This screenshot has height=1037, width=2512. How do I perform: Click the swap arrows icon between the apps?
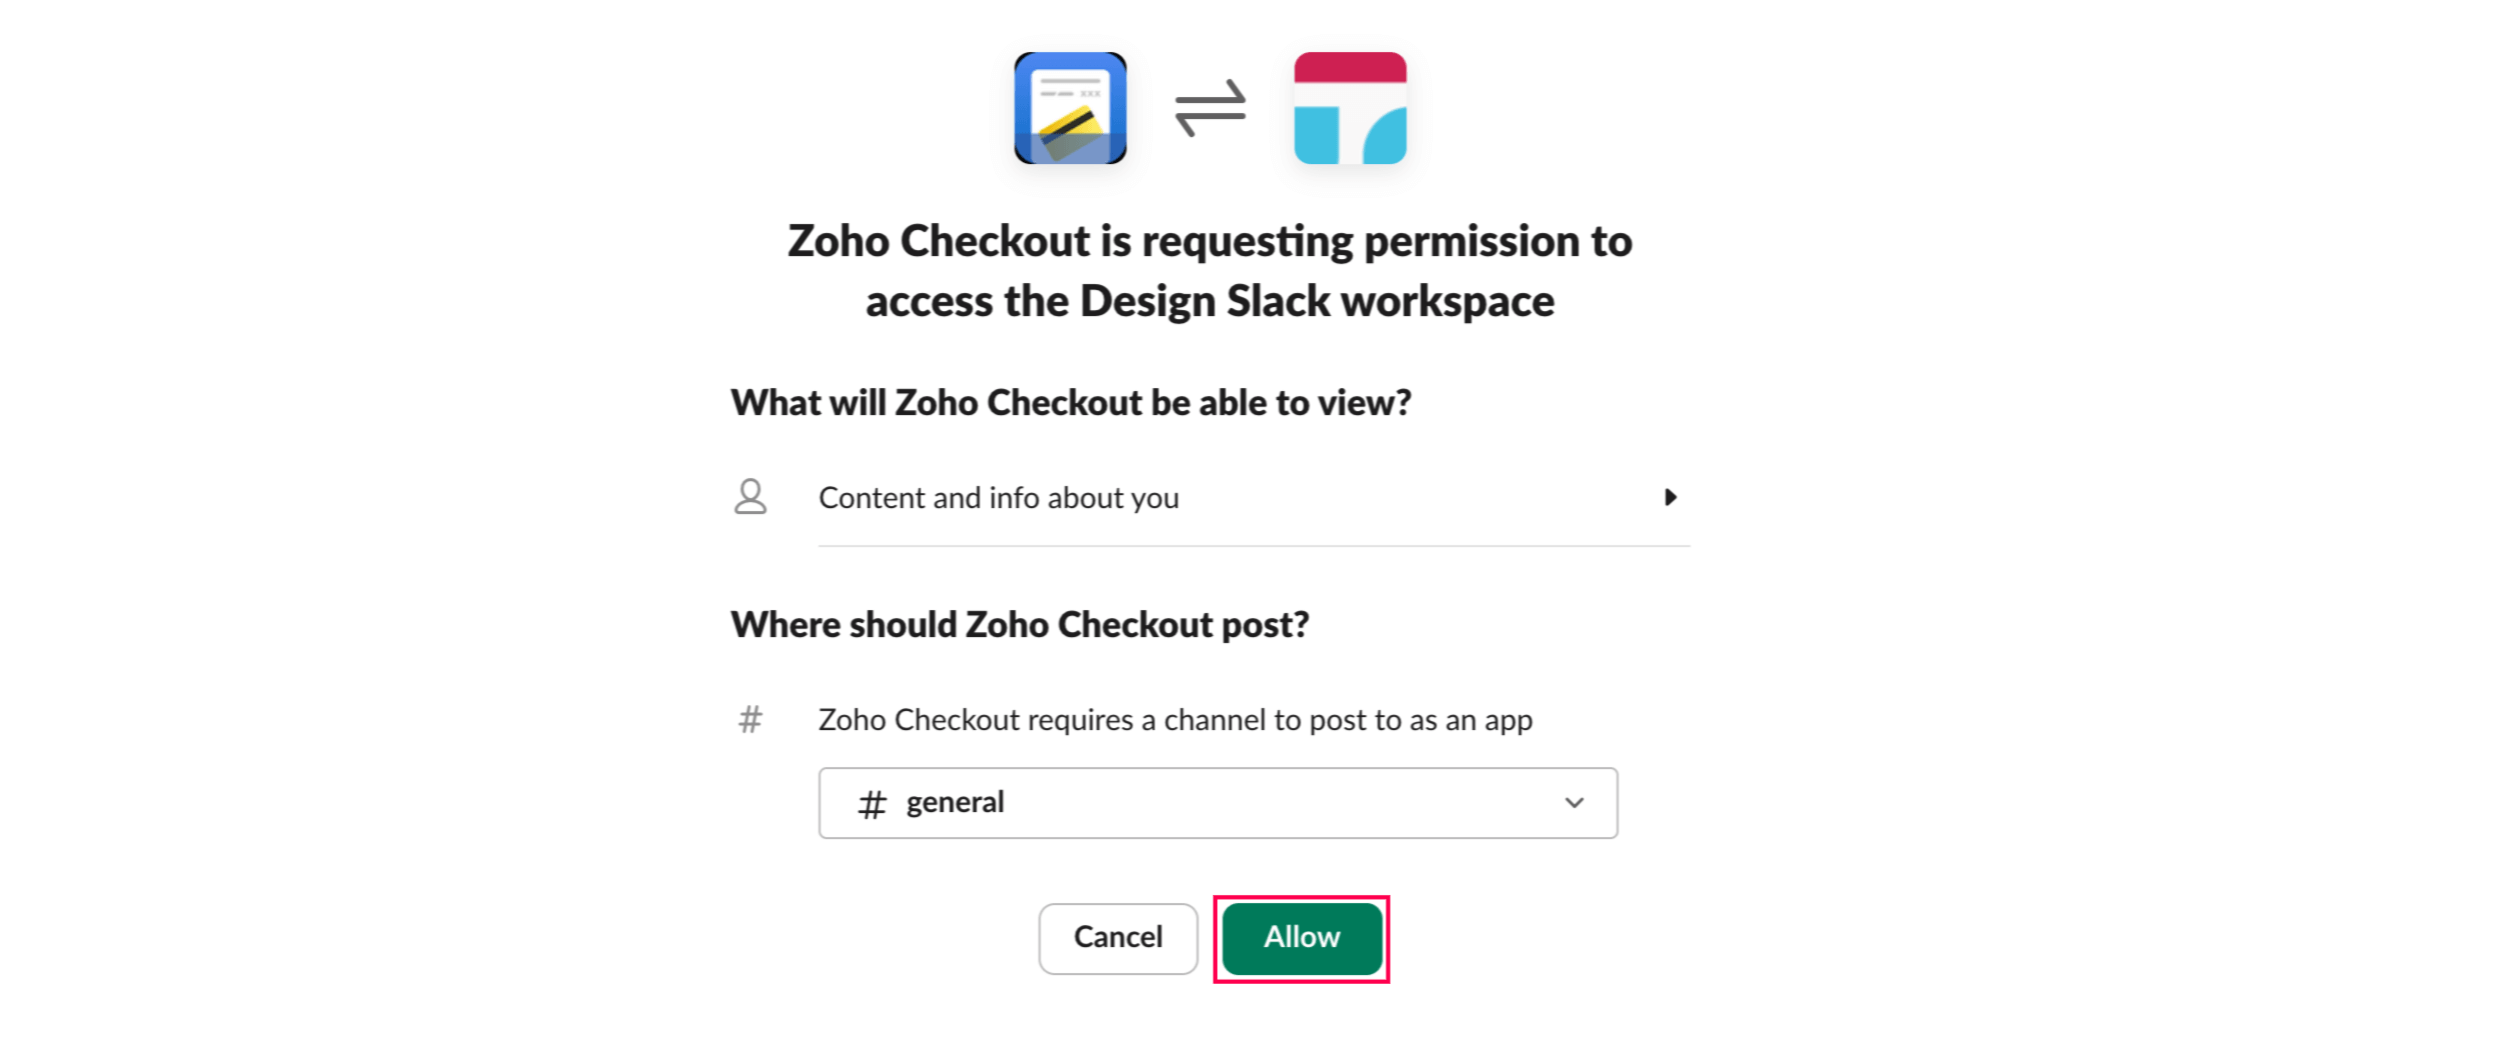click(1212, 105)
